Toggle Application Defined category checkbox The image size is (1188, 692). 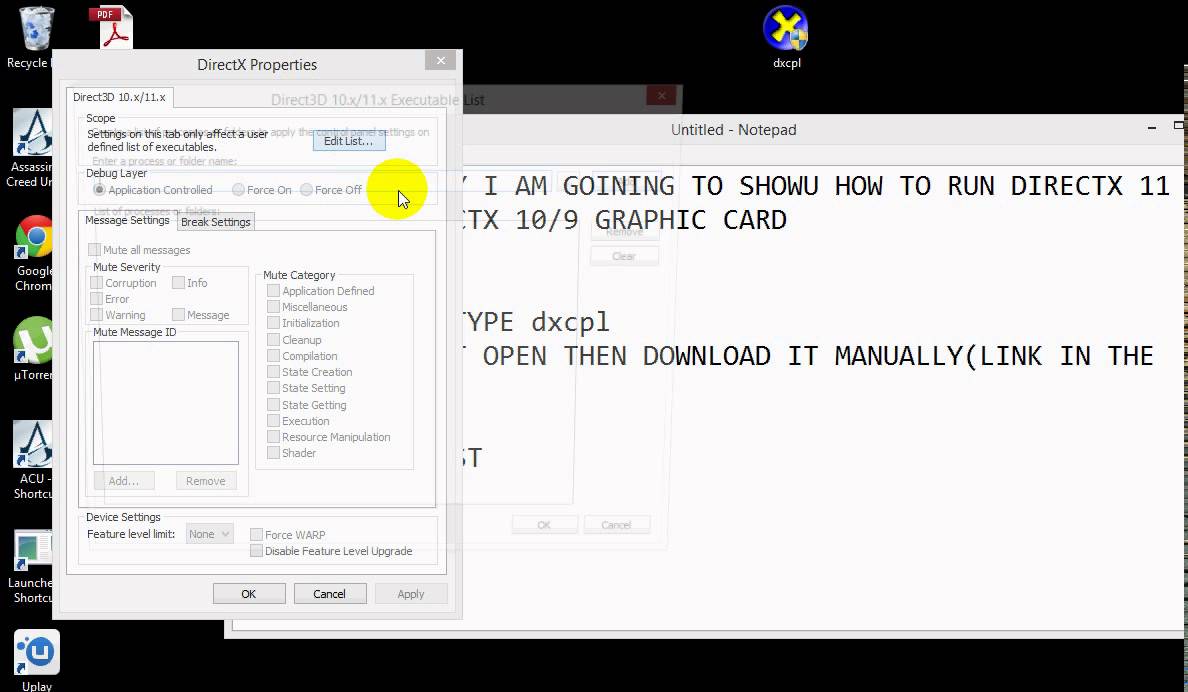274,290
